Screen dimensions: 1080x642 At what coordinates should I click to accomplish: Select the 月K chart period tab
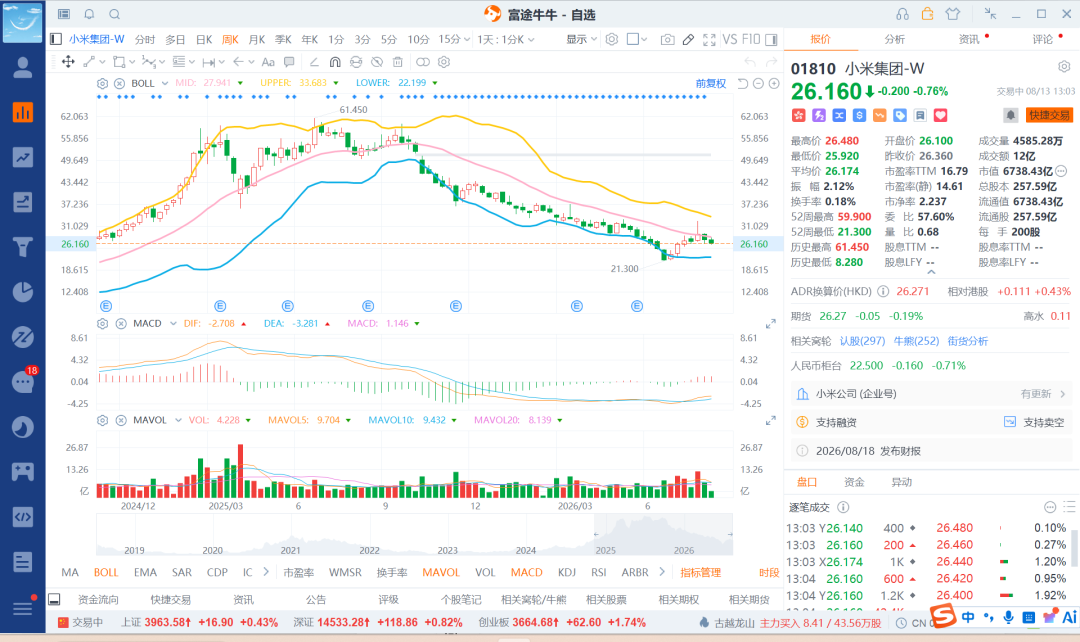pos(257,39)
